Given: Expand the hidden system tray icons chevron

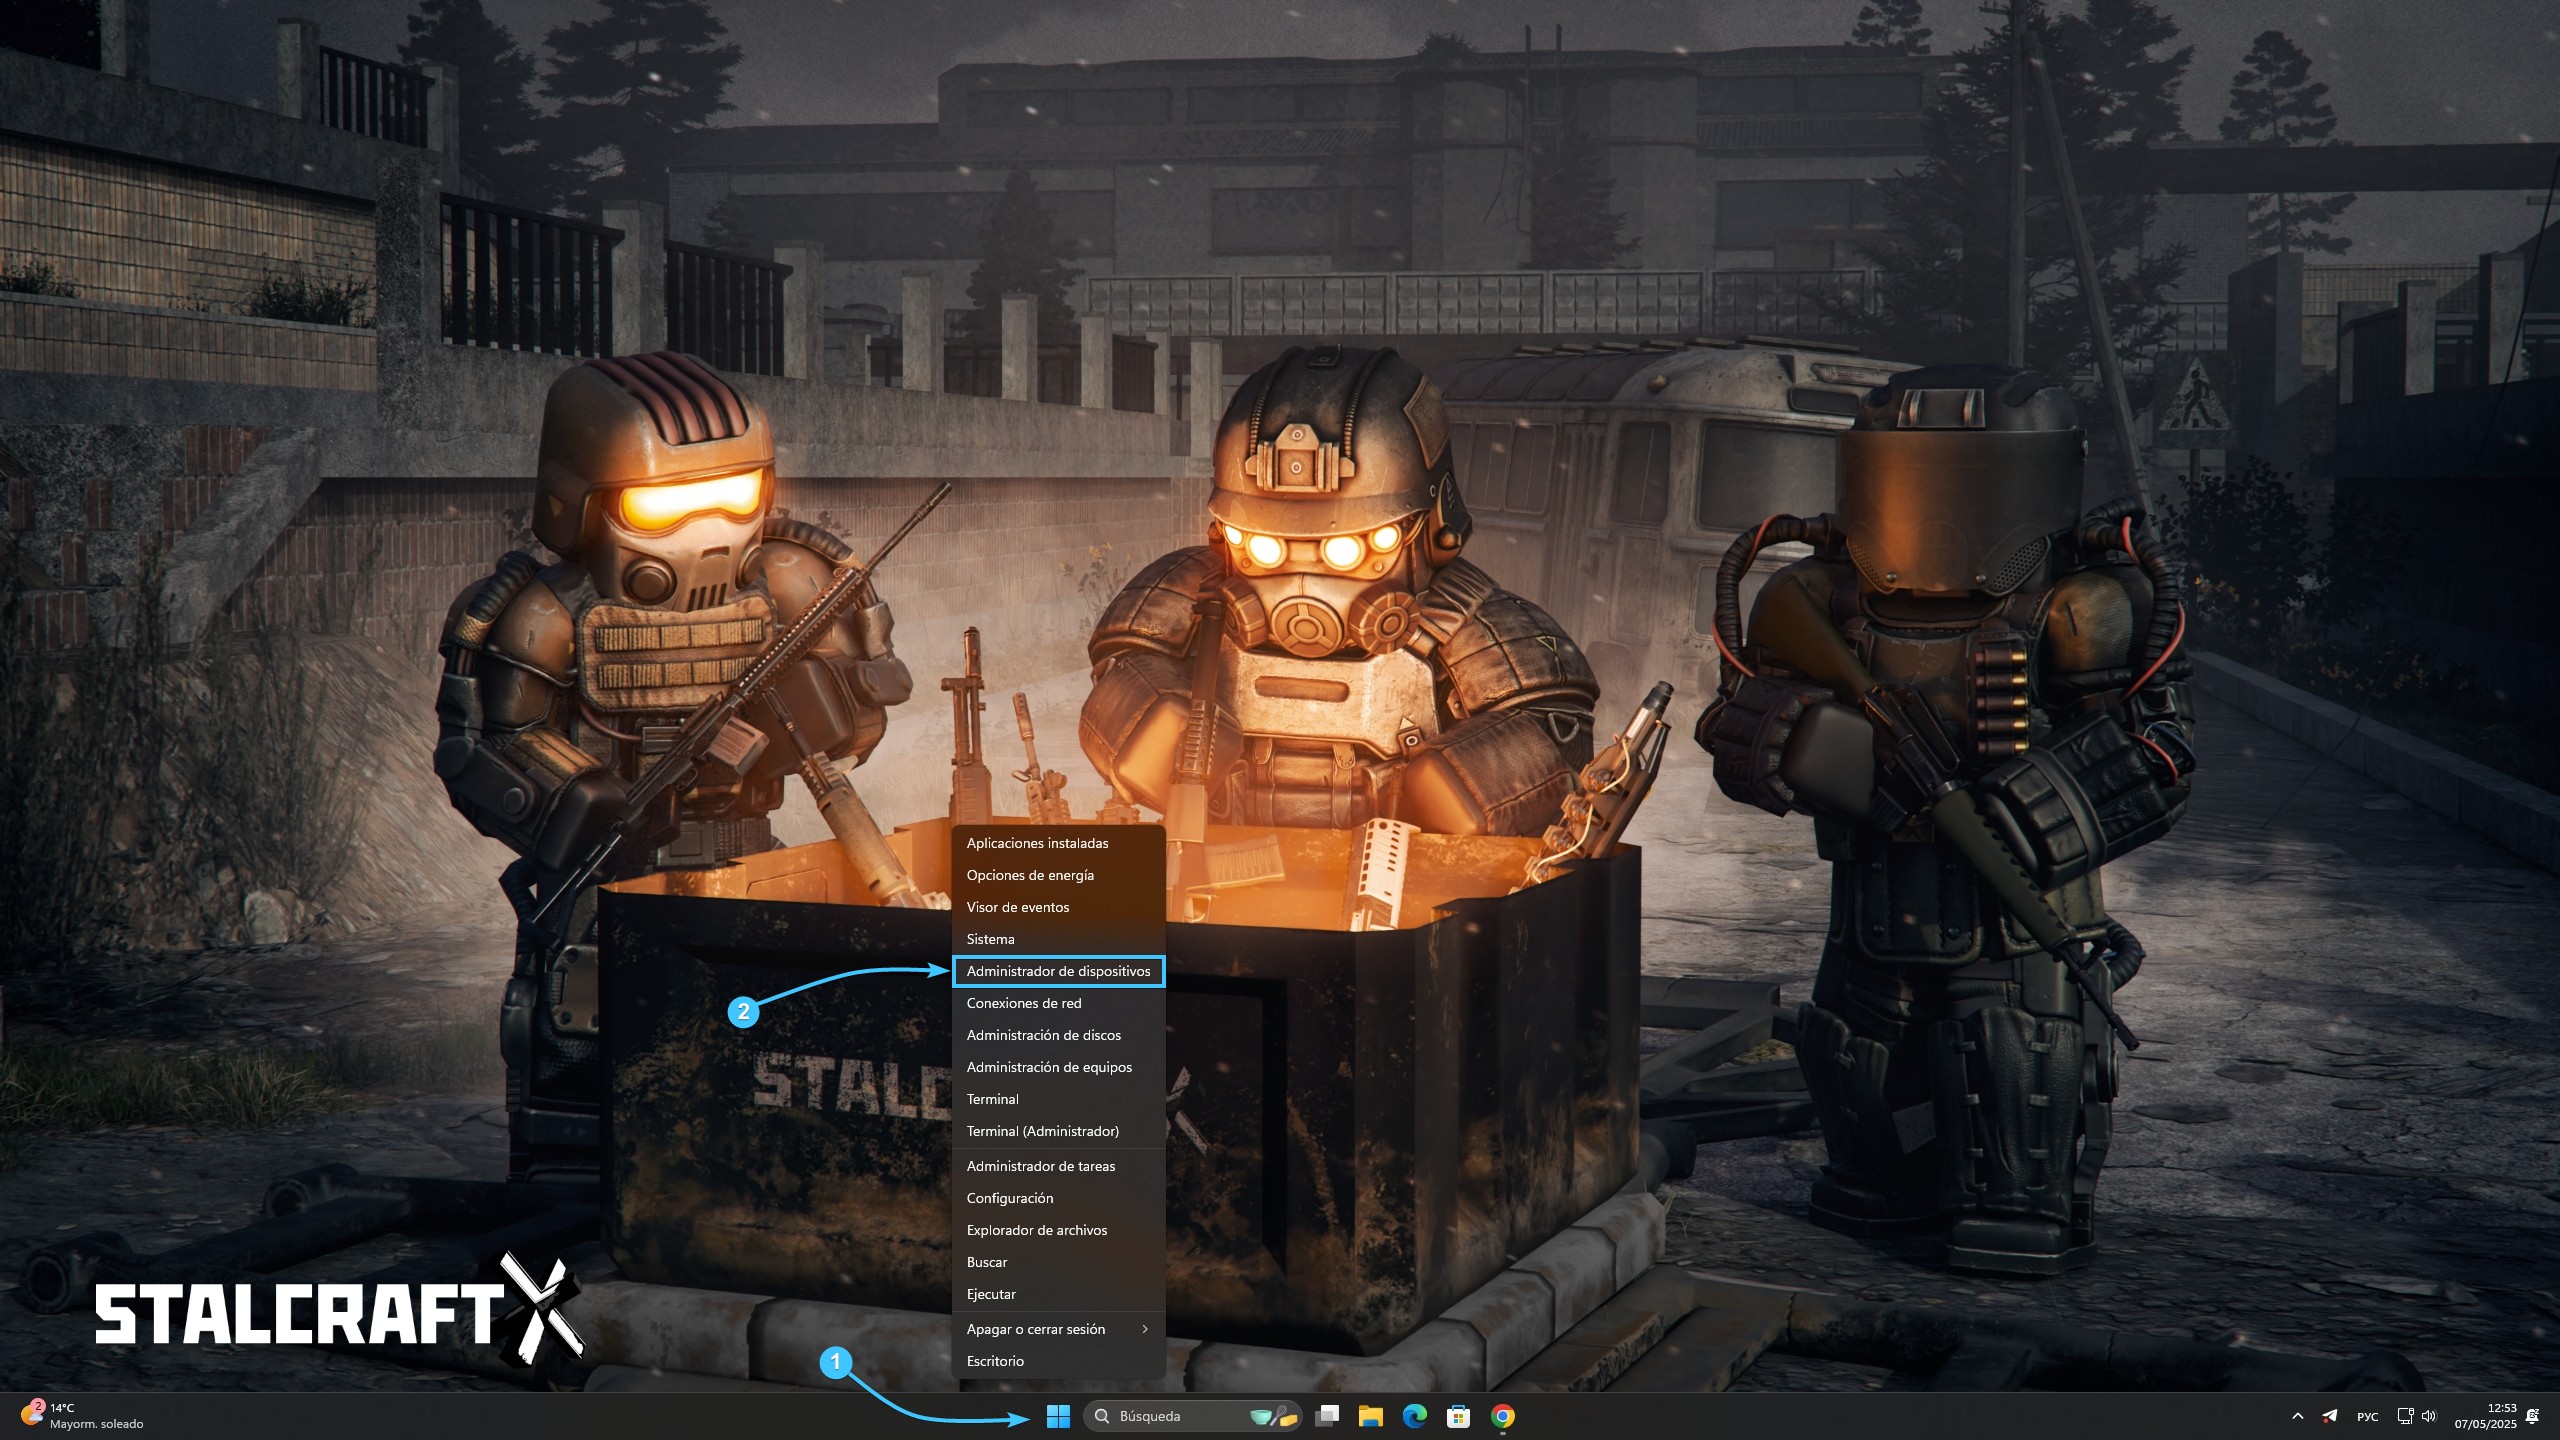Looking at the screenshot, I should (2297, 1416).
